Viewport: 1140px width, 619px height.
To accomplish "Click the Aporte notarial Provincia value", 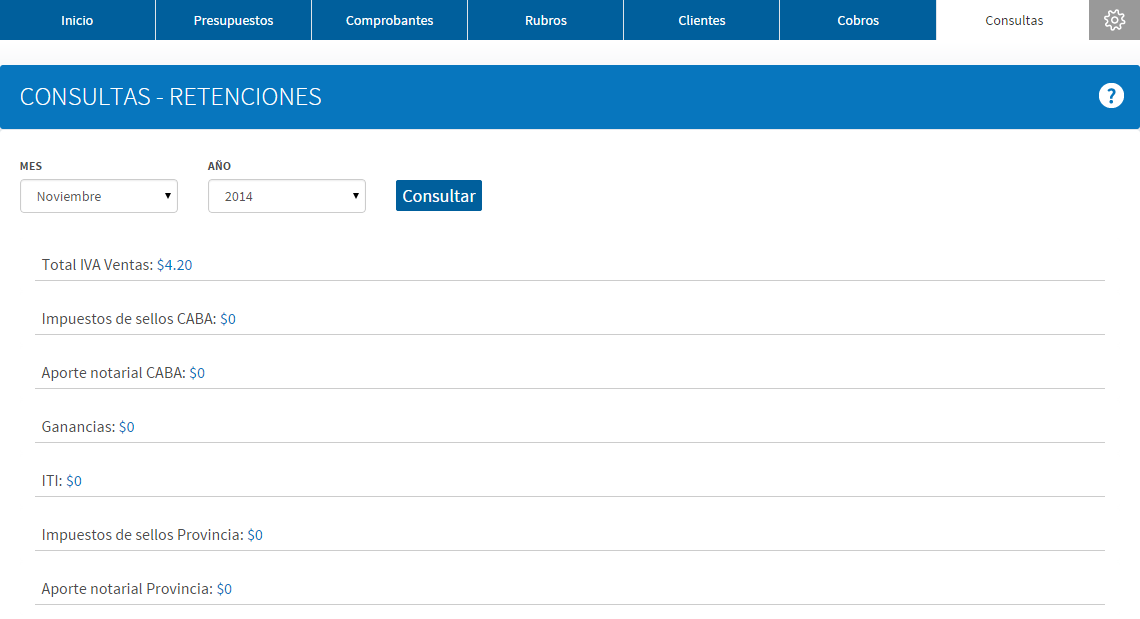I will 224,588.
